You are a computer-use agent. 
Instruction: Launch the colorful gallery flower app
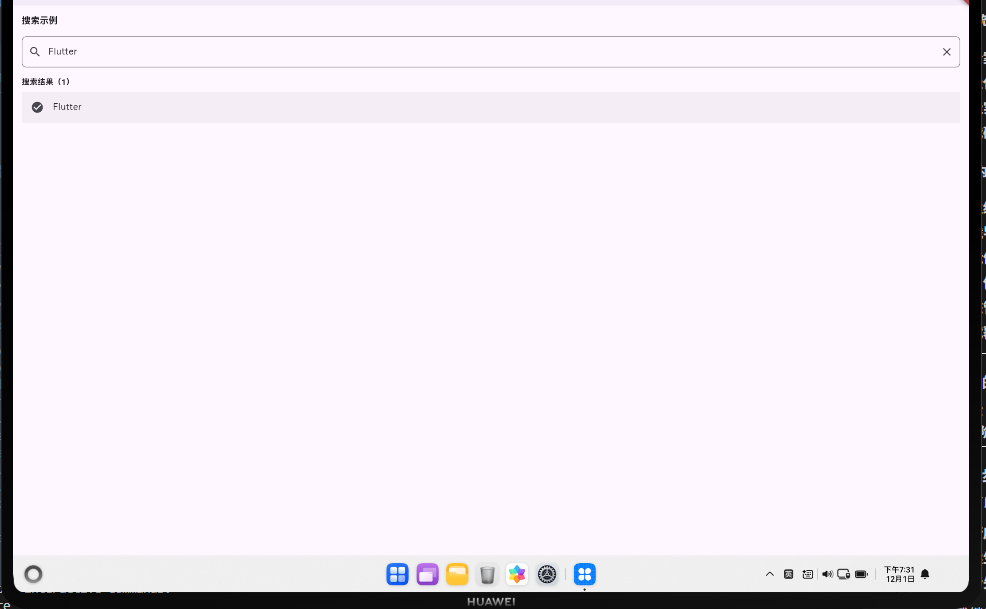(517, 574)
